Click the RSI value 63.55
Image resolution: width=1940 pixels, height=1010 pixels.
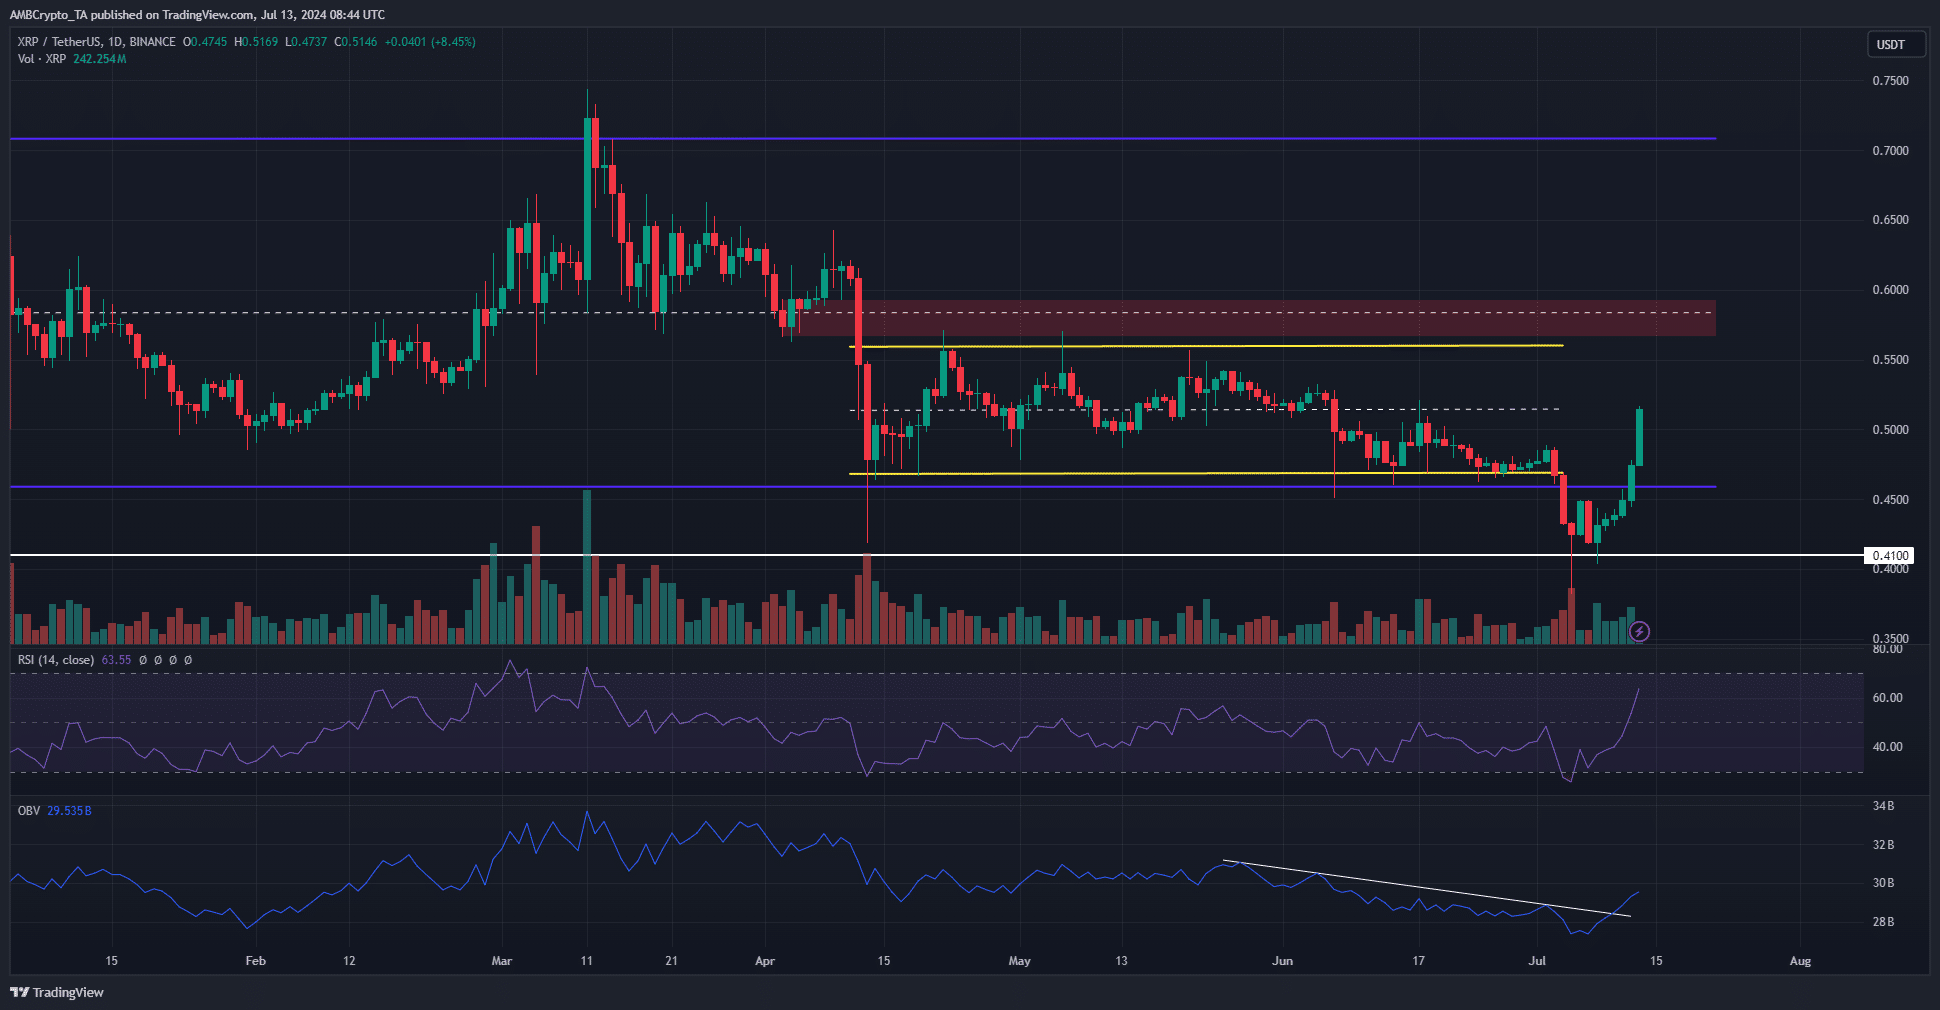coord(116,660)
